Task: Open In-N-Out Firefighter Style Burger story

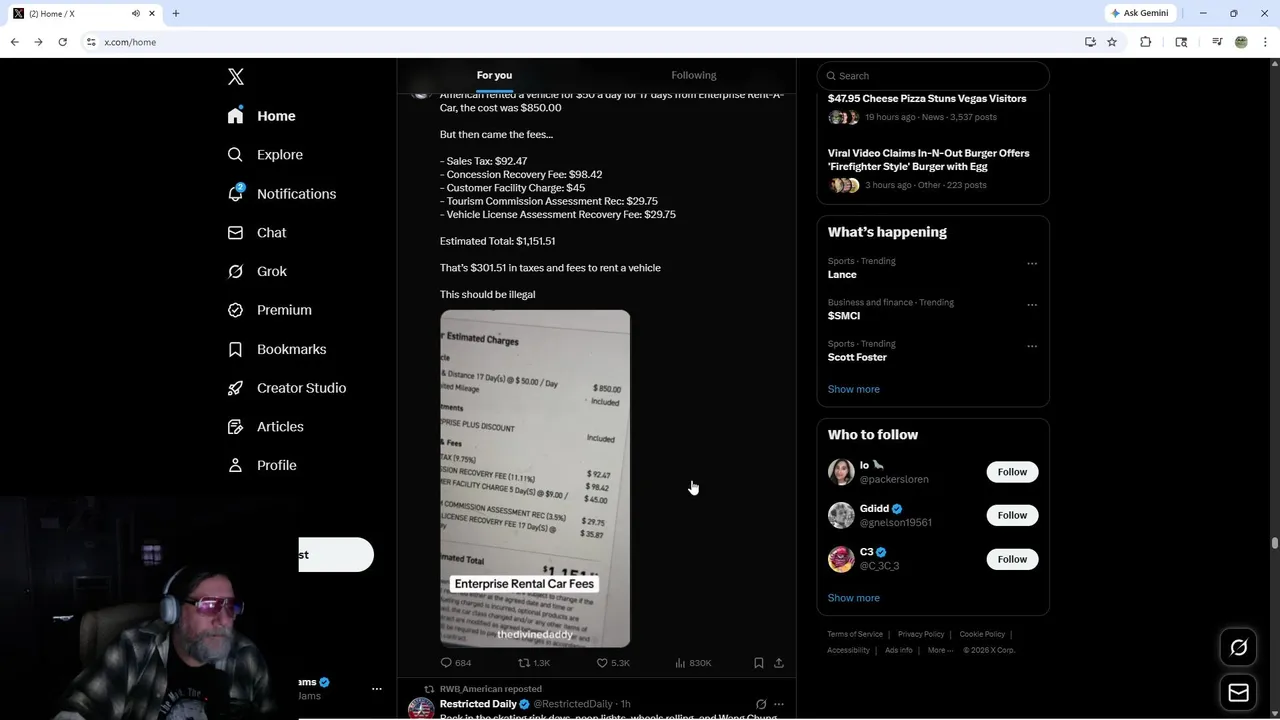Action: tap(928, 160)
